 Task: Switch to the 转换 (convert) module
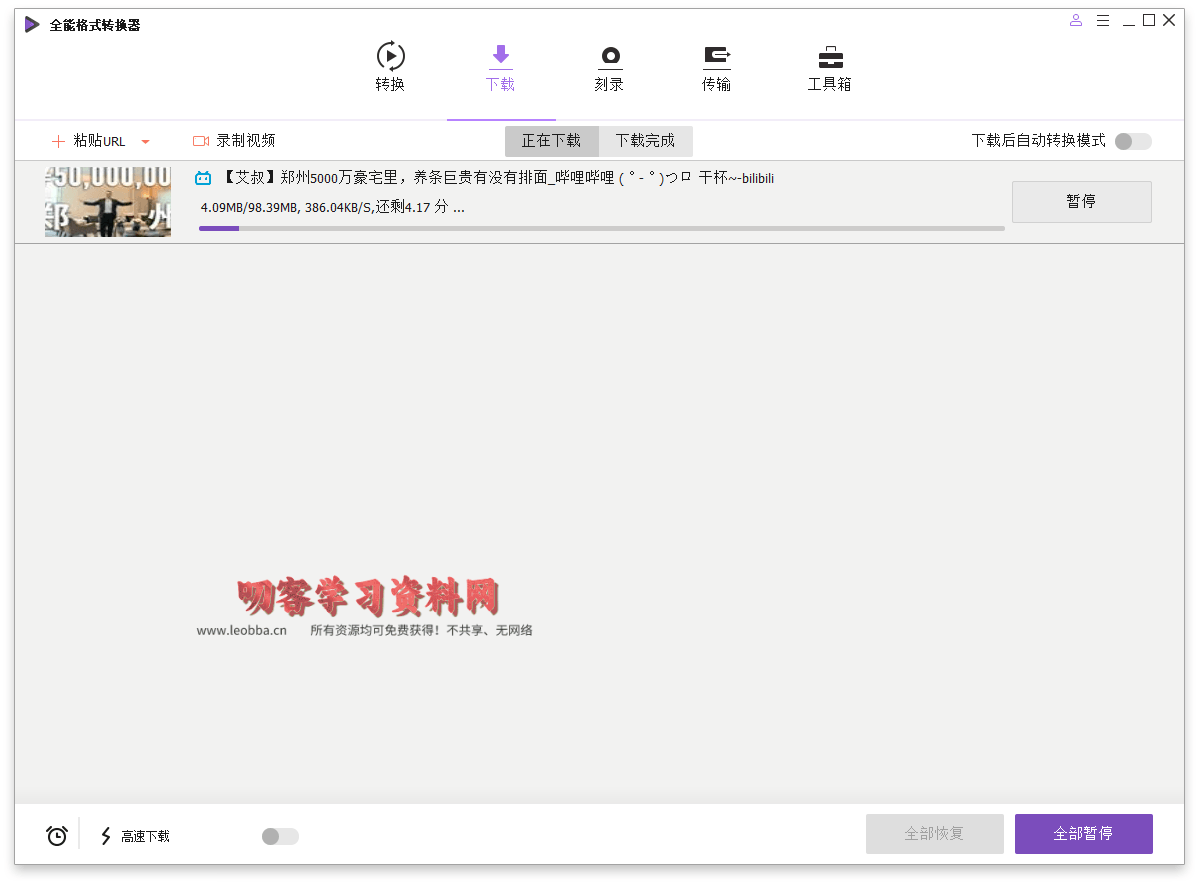389,67
